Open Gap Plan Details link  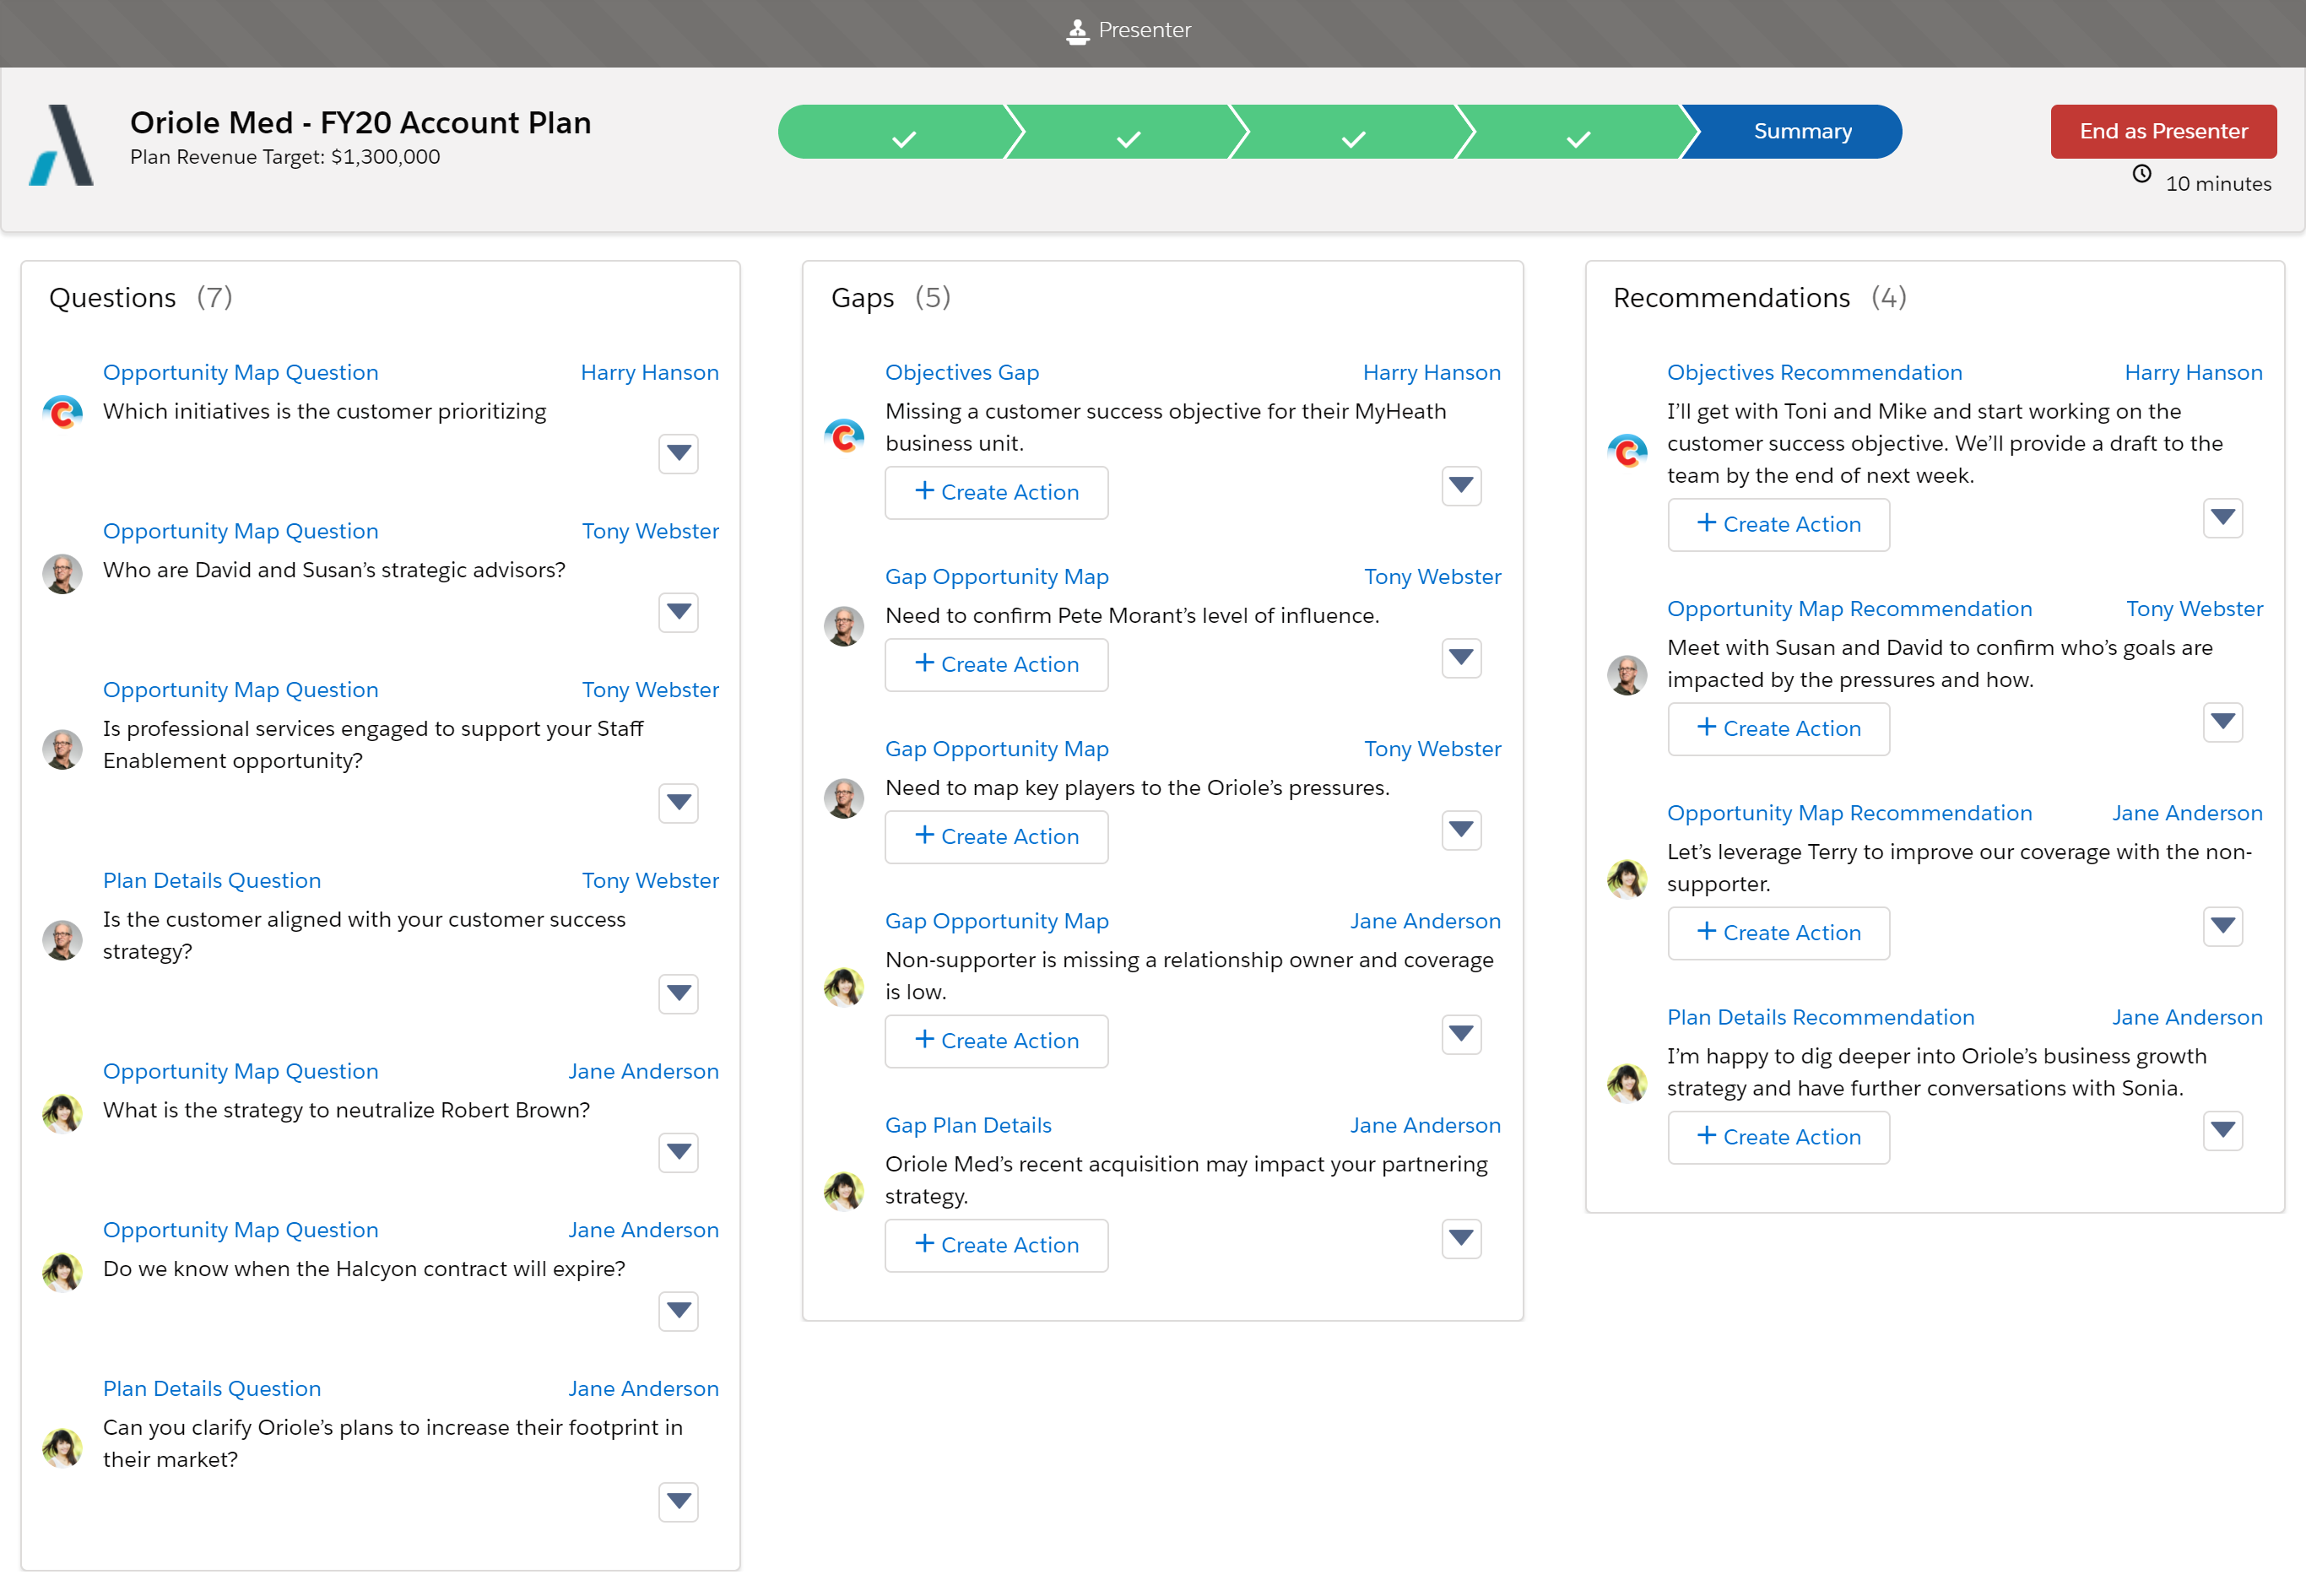[968, 1125]
